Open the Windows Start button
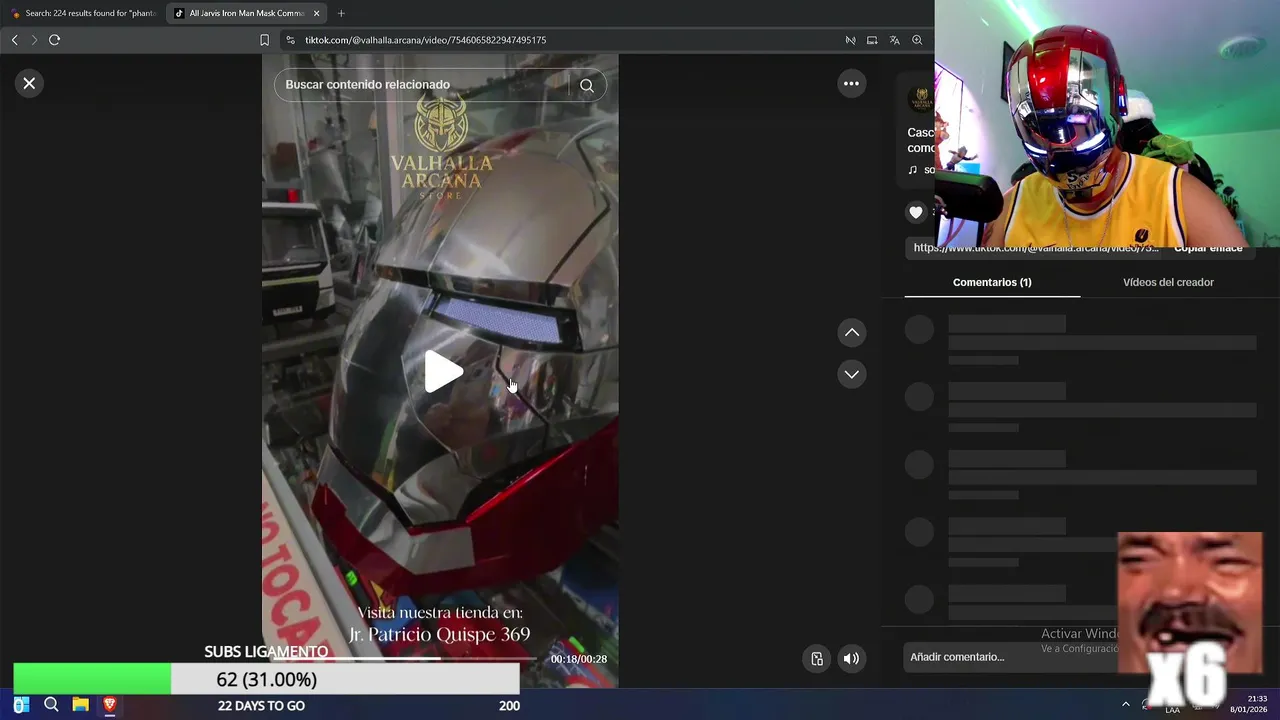 [x=21, y=705]
